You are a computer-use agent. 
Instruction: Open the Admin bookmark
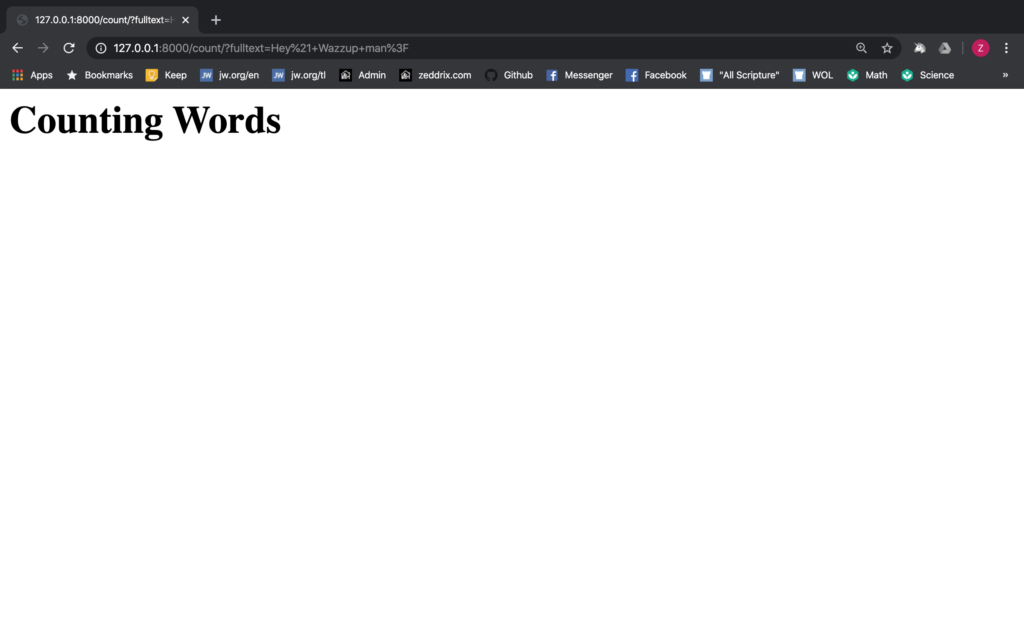tap(362, 75)
